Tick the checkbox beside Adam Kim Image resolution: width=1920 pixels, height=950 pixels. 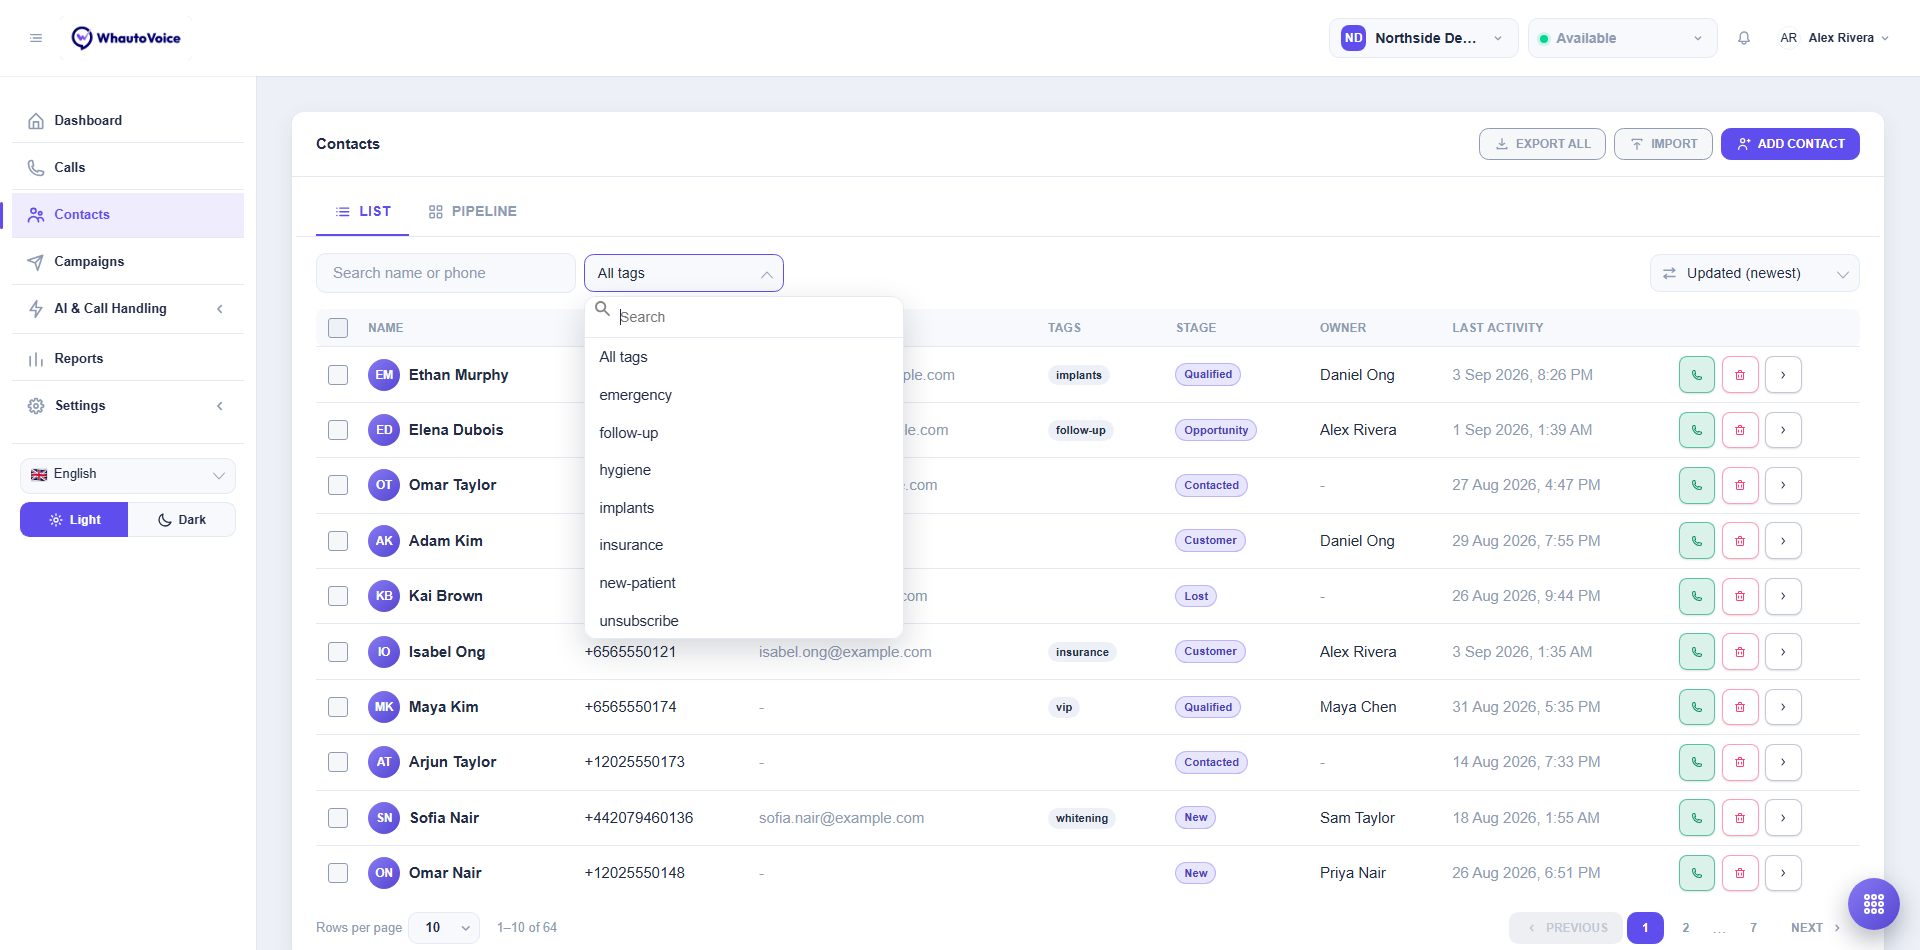tap(338, 541)
